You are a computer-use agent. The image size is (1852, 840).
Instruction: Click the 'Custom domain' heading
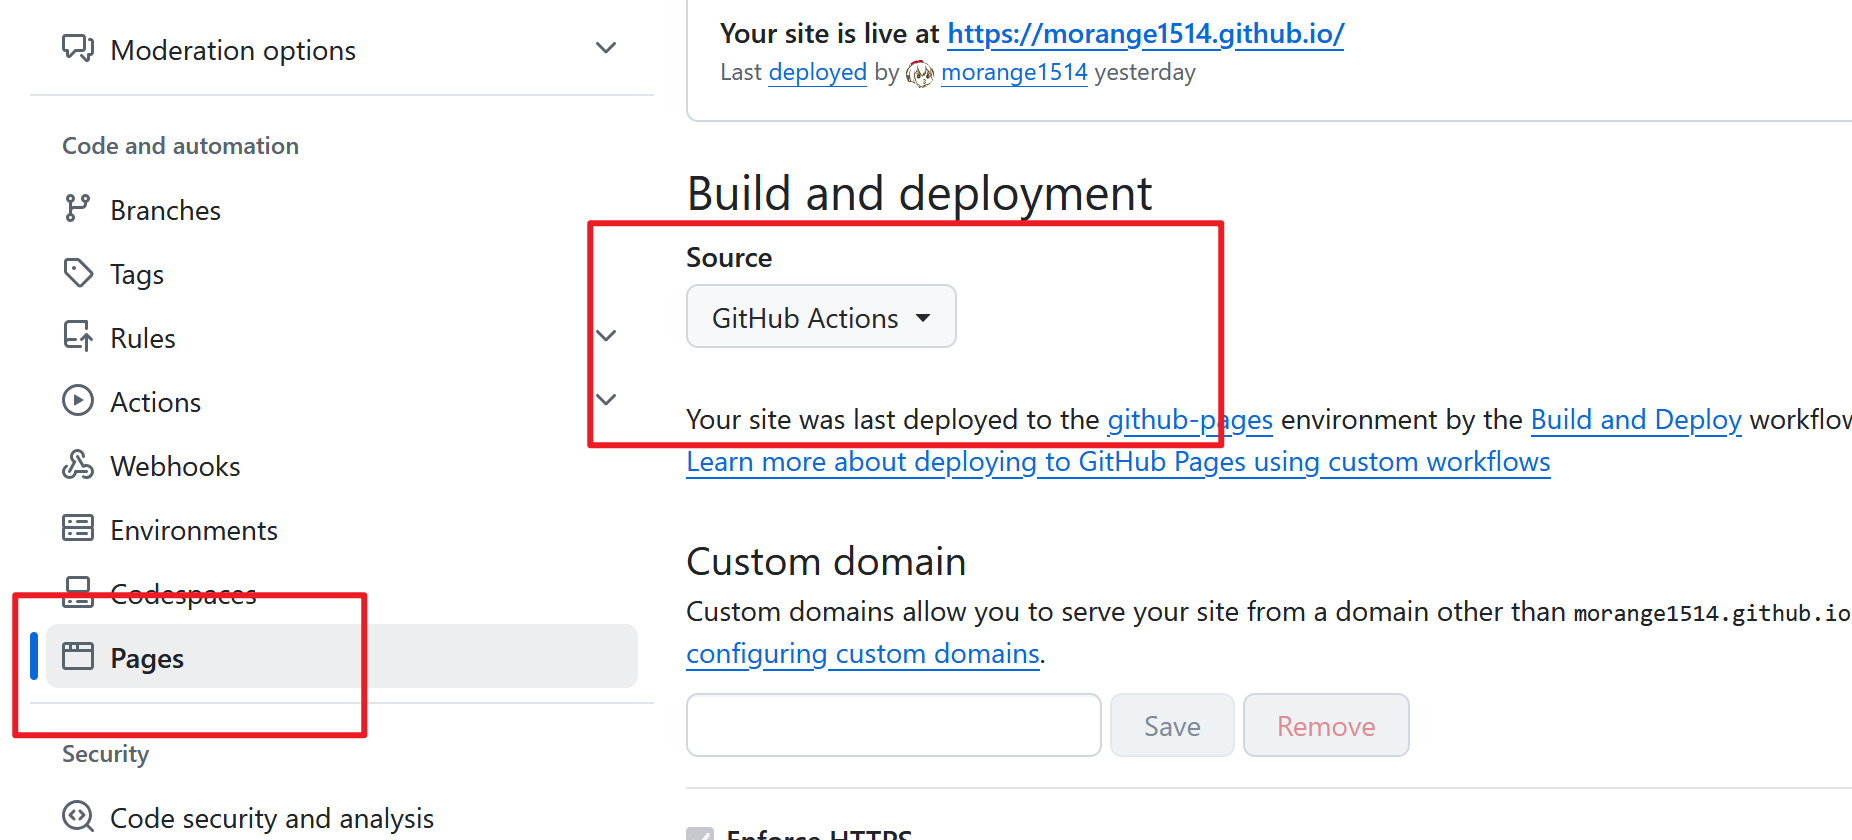[x=826, y=561]
